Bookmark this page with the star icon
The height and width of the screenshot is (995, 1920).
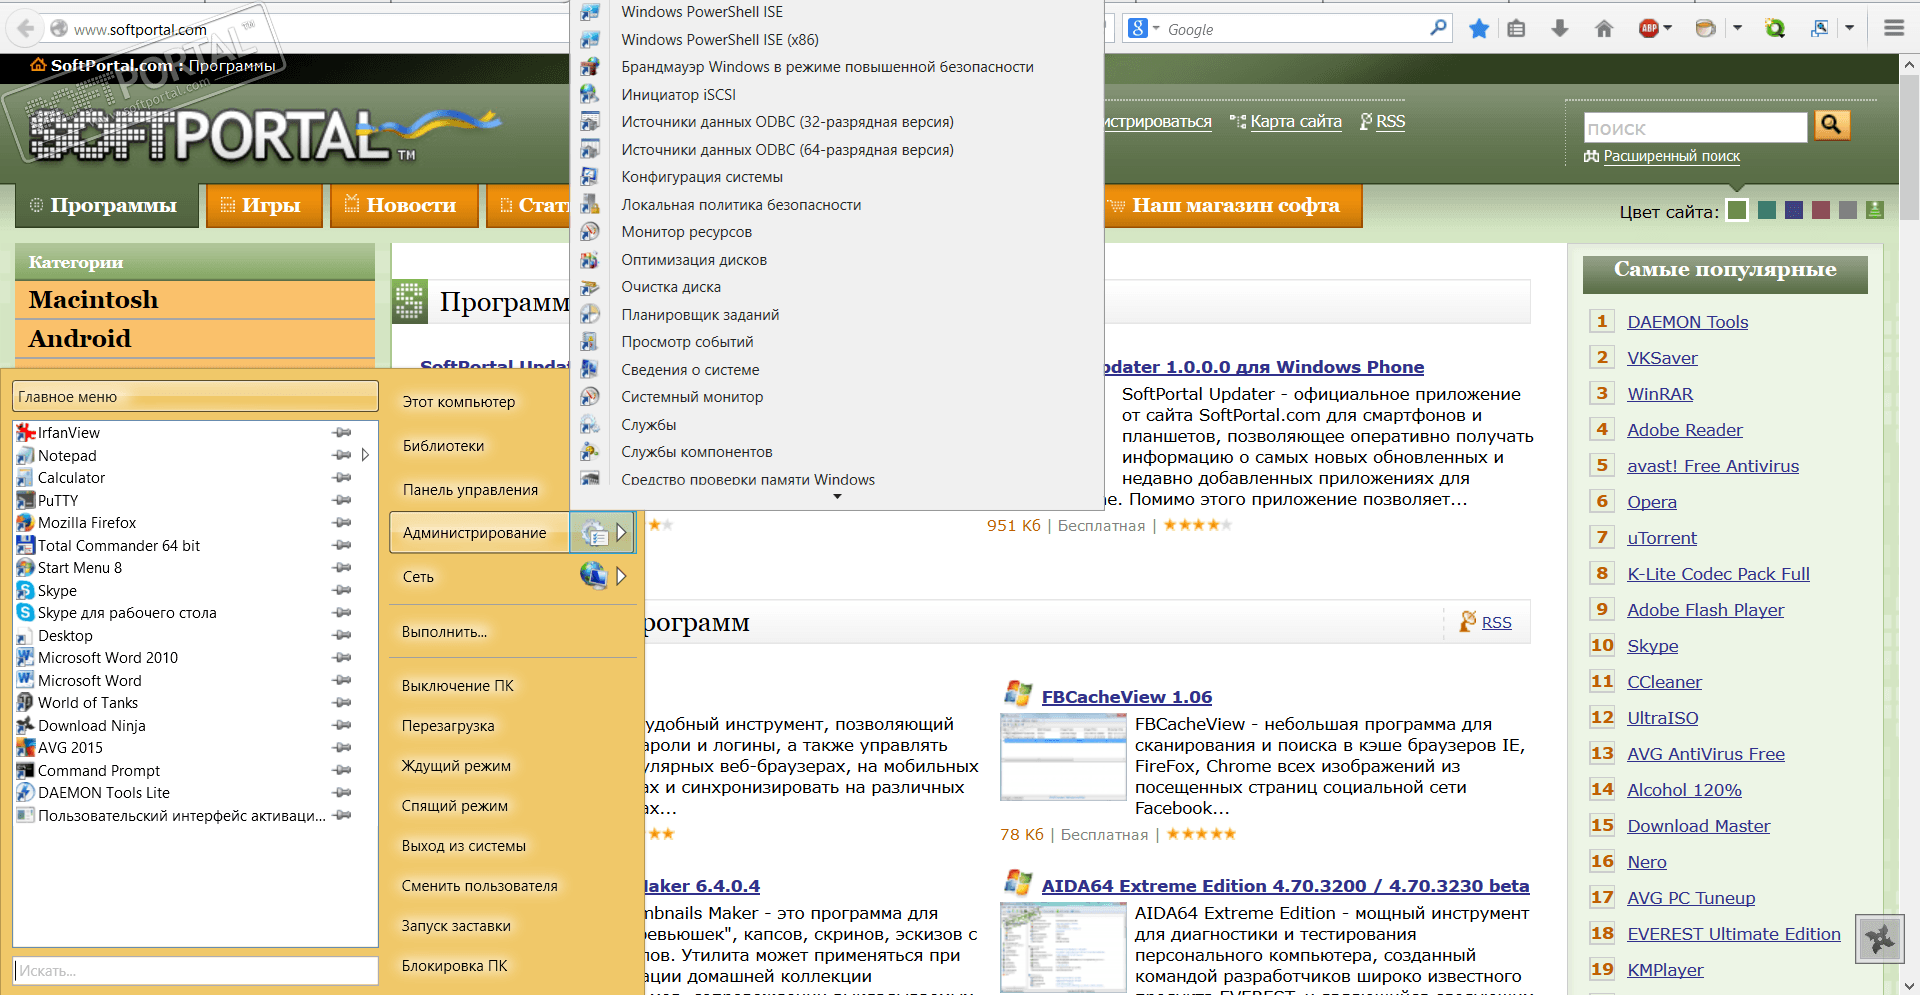(1479, 29)
